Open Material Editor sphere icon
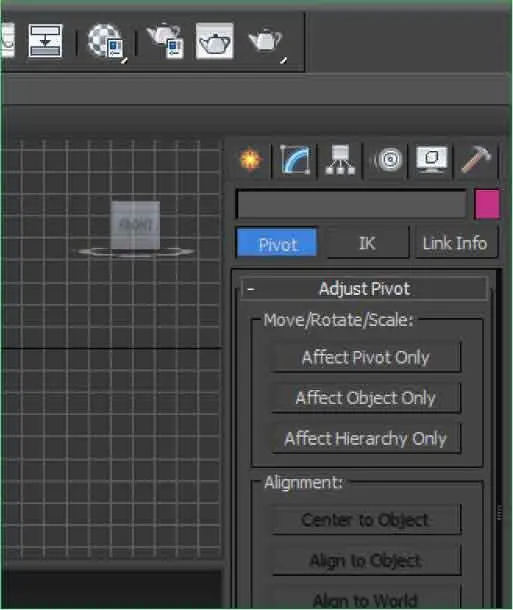The image size is (513, 610). (106, 41)
